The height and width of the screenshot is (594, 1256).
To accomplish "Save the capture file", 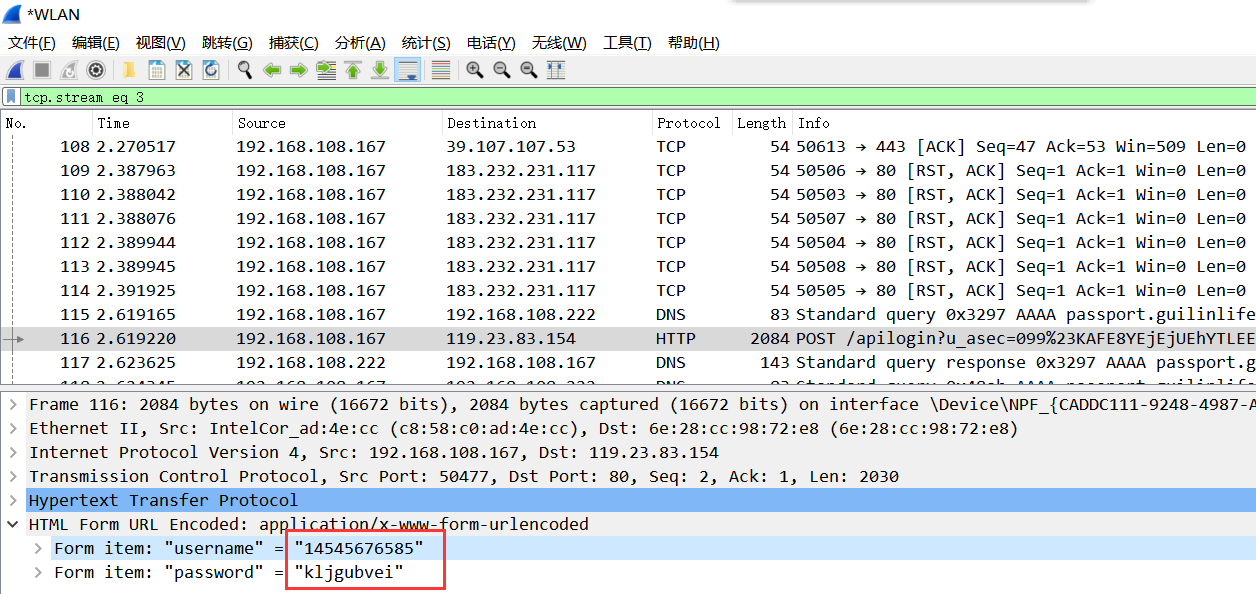I will (157, 70).
